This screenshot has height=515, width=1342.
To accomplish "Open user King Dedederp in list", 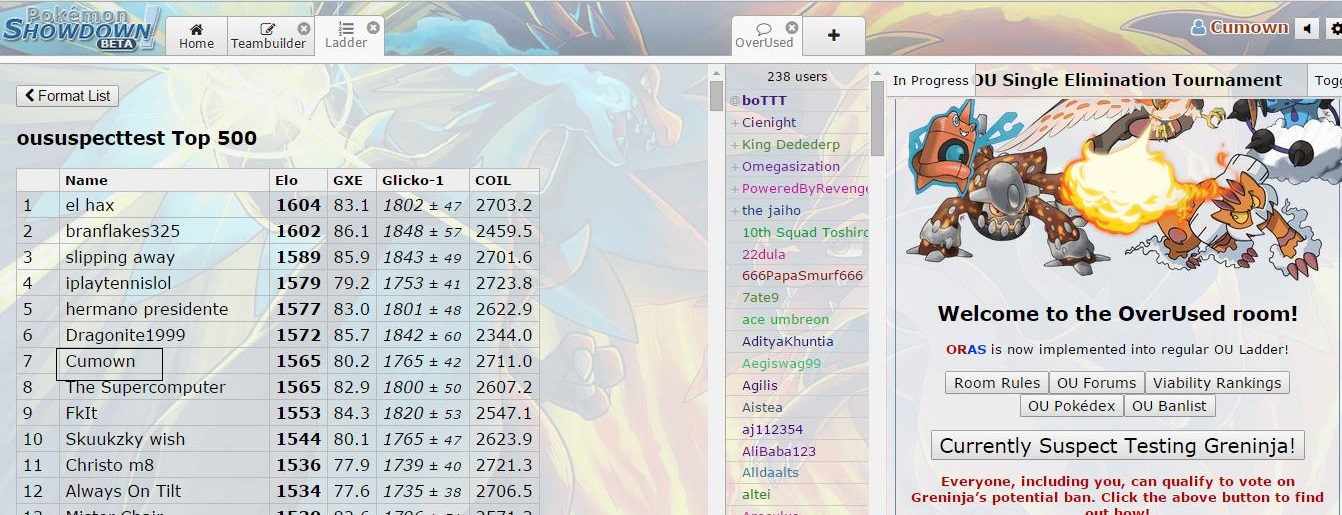I will (x=791, y=145).
